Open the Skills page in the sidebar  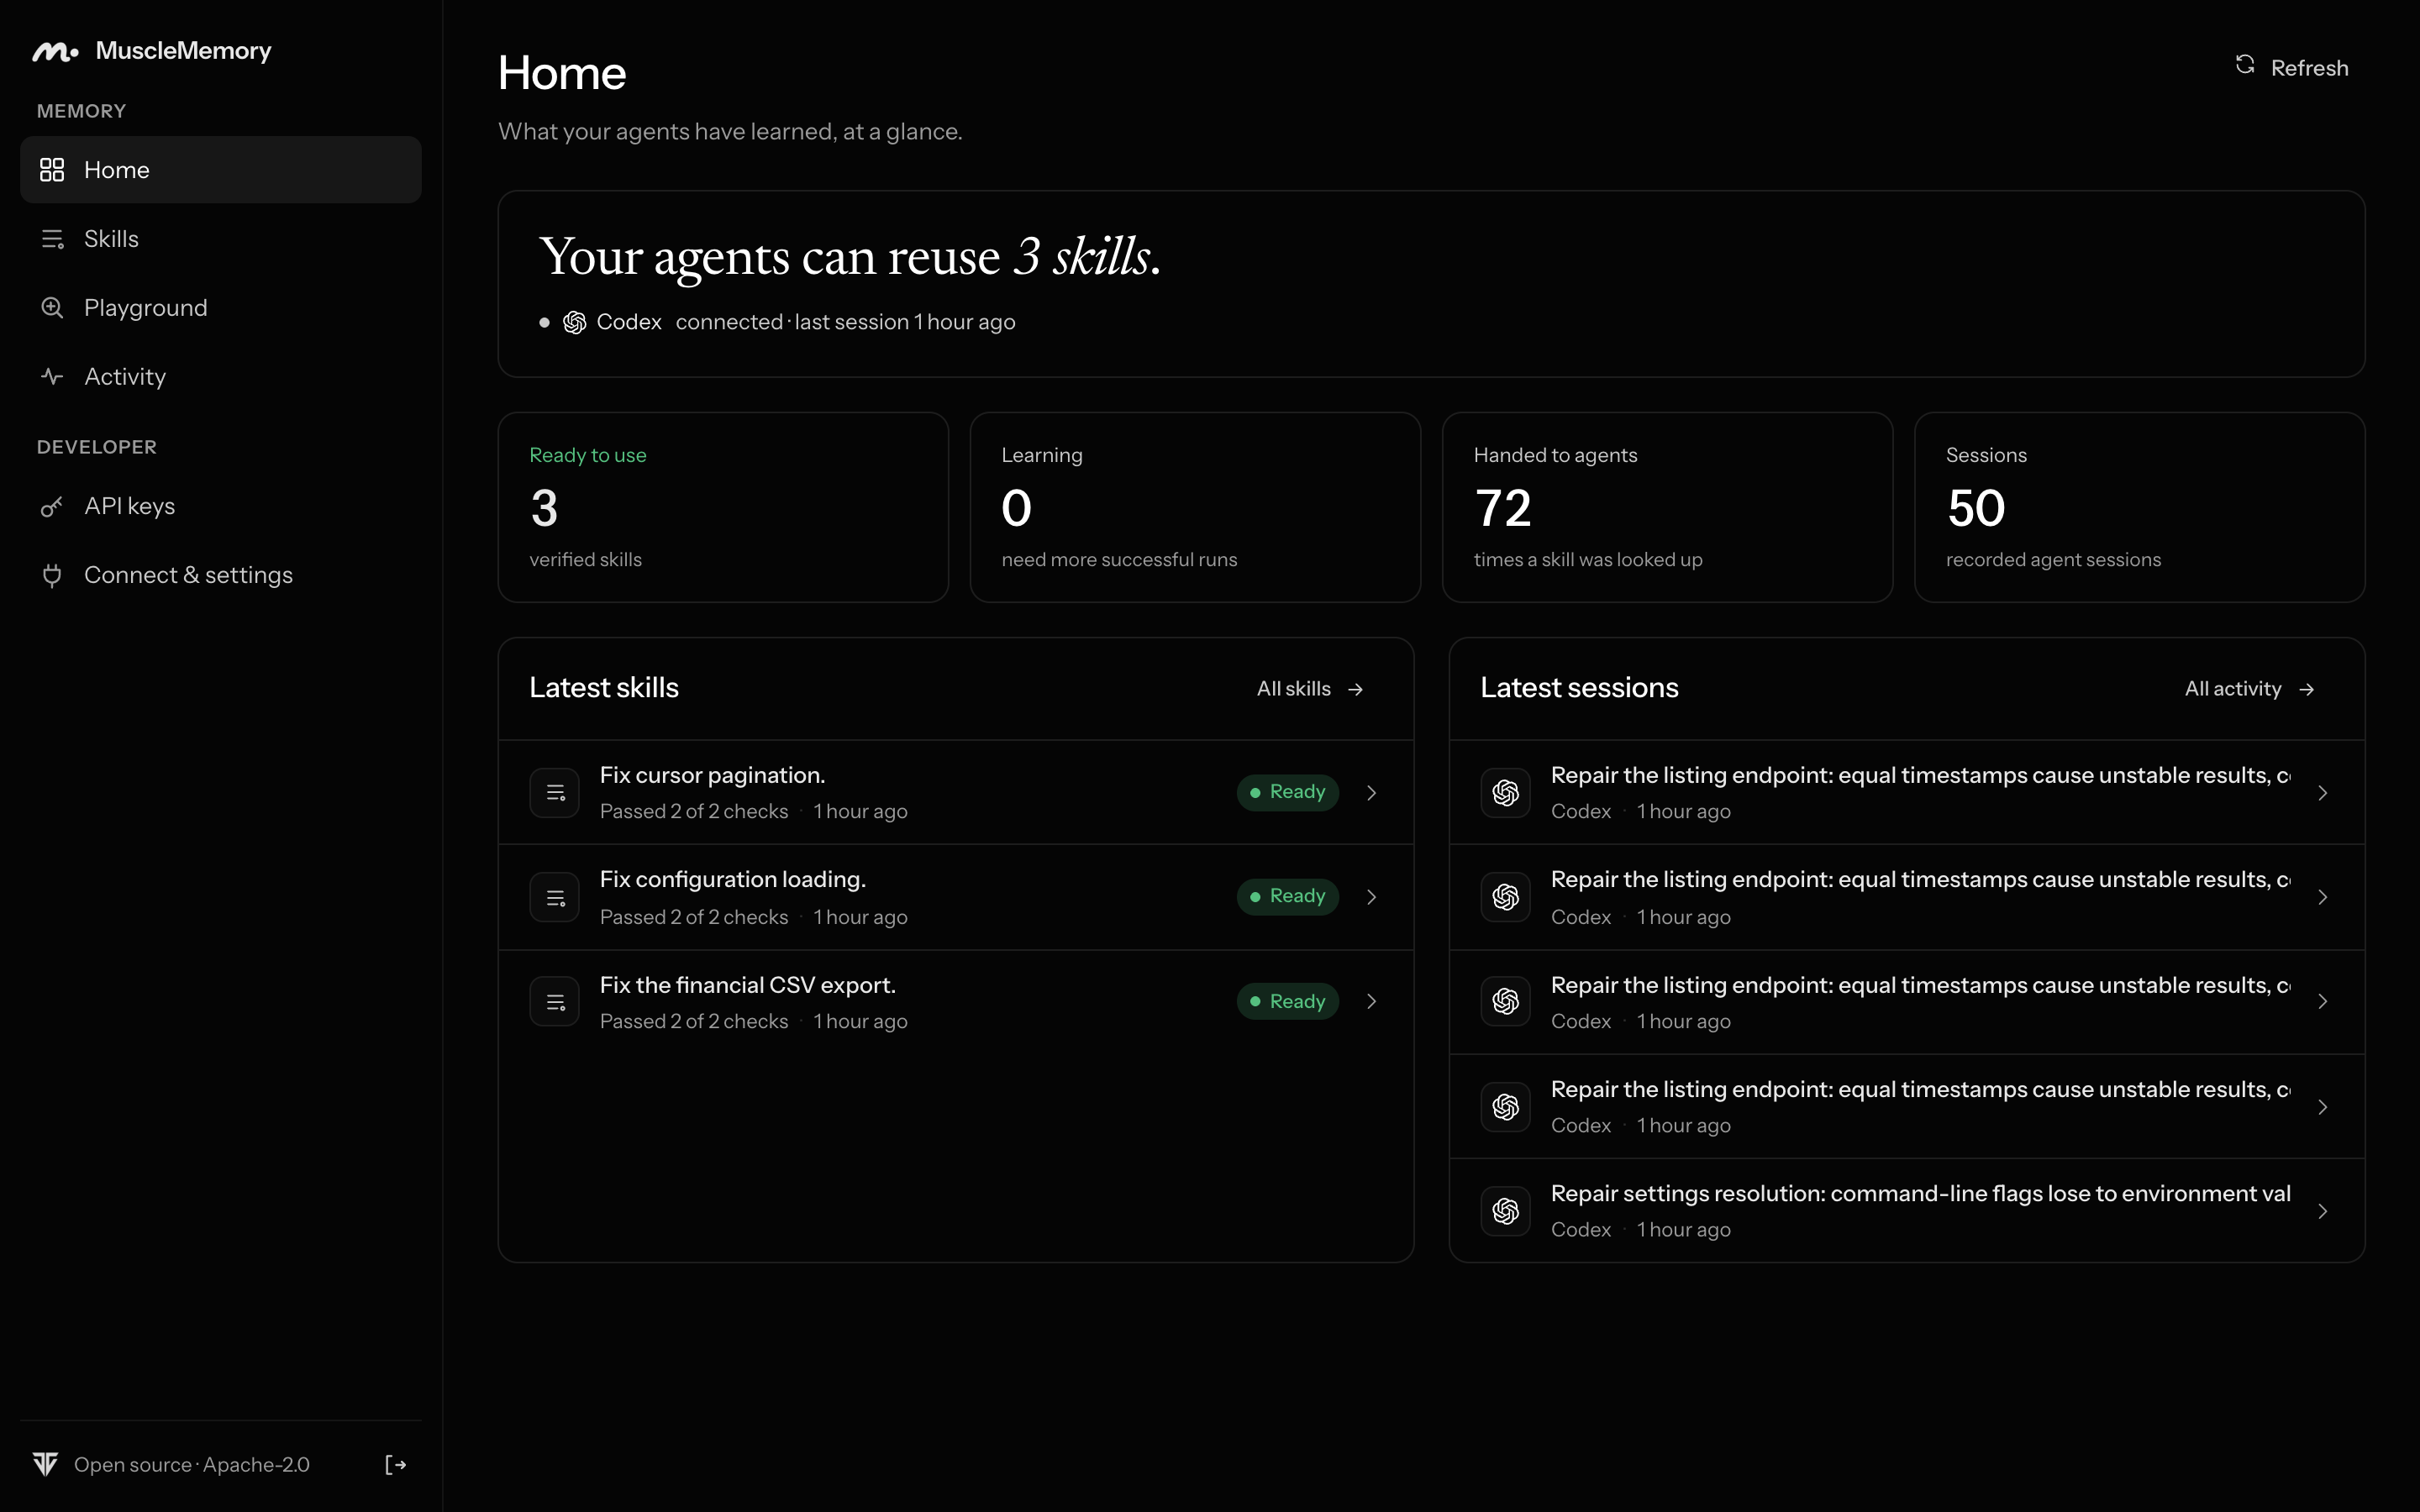click(x=221, y=239)
